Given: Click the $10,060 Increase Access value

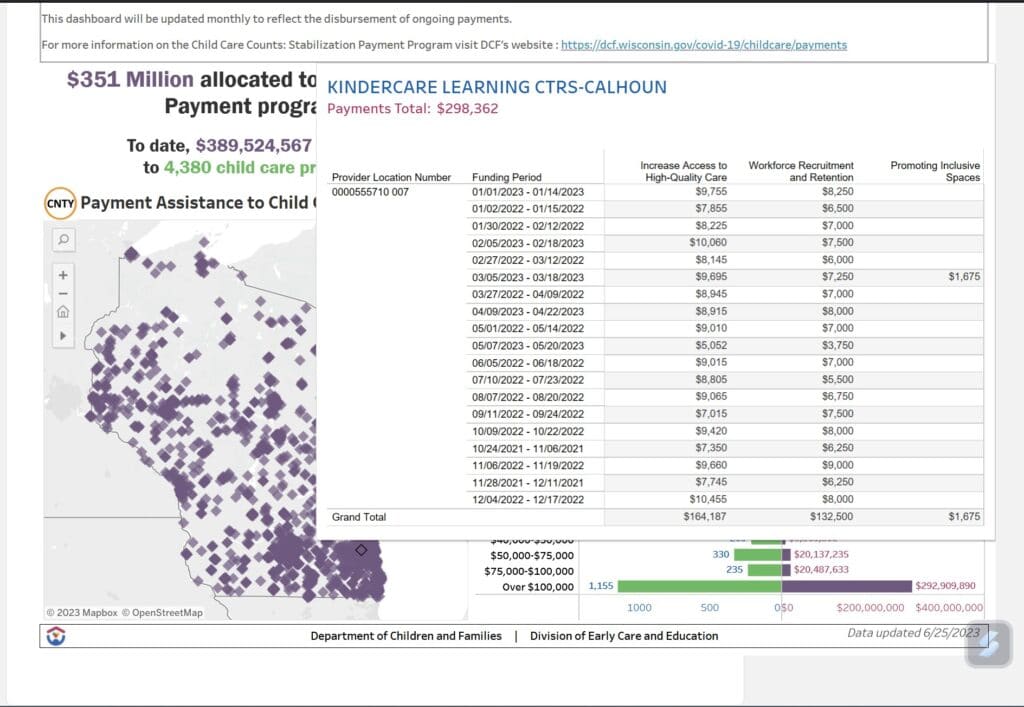Looking at the screenshot, I should point(708,242).
